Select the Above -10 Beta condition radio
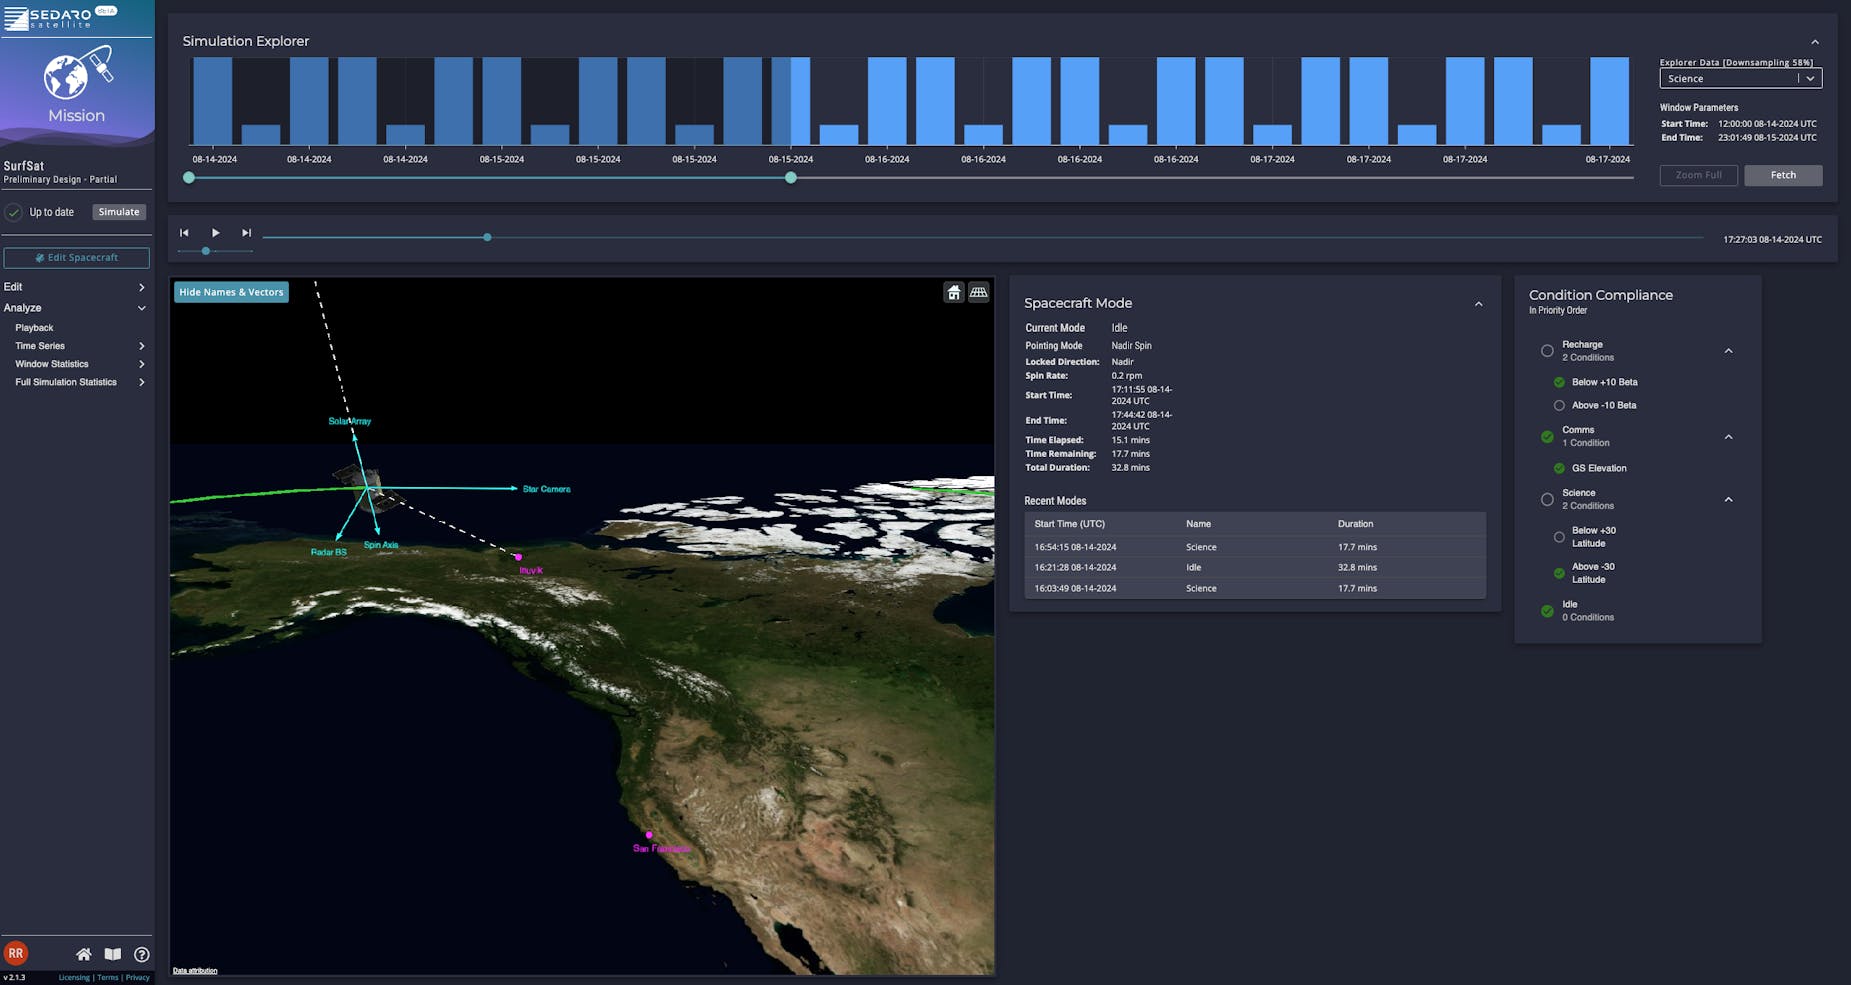This screenshot has width=1851, height=985. [1559, 405]
